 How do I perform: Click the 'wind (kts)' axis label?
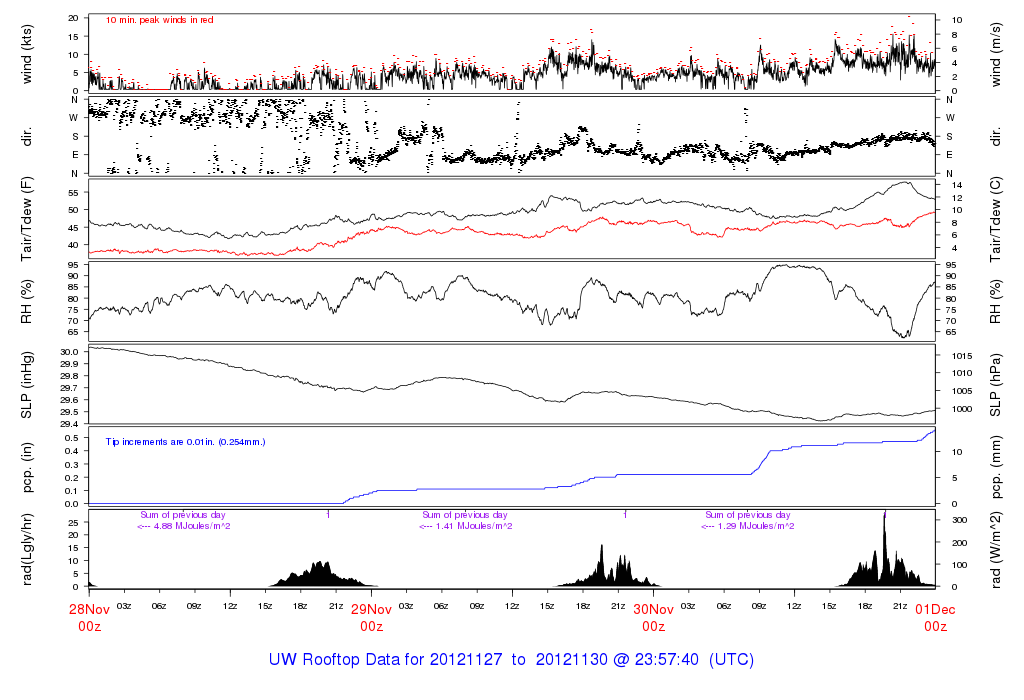27,54
